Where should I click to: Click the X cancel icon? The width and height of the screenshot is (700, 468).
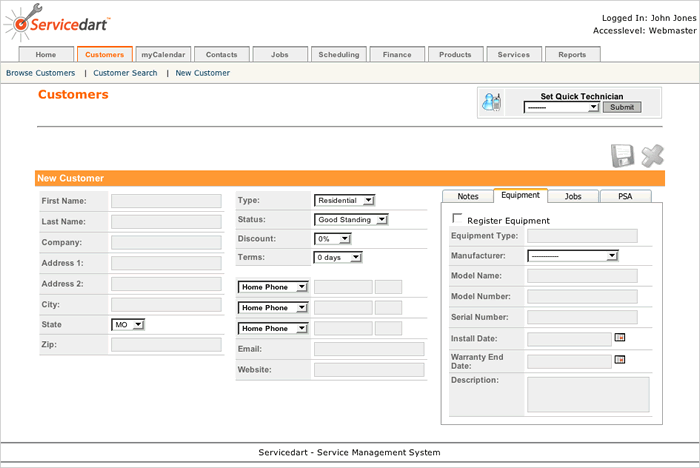[x=652, y=155]
